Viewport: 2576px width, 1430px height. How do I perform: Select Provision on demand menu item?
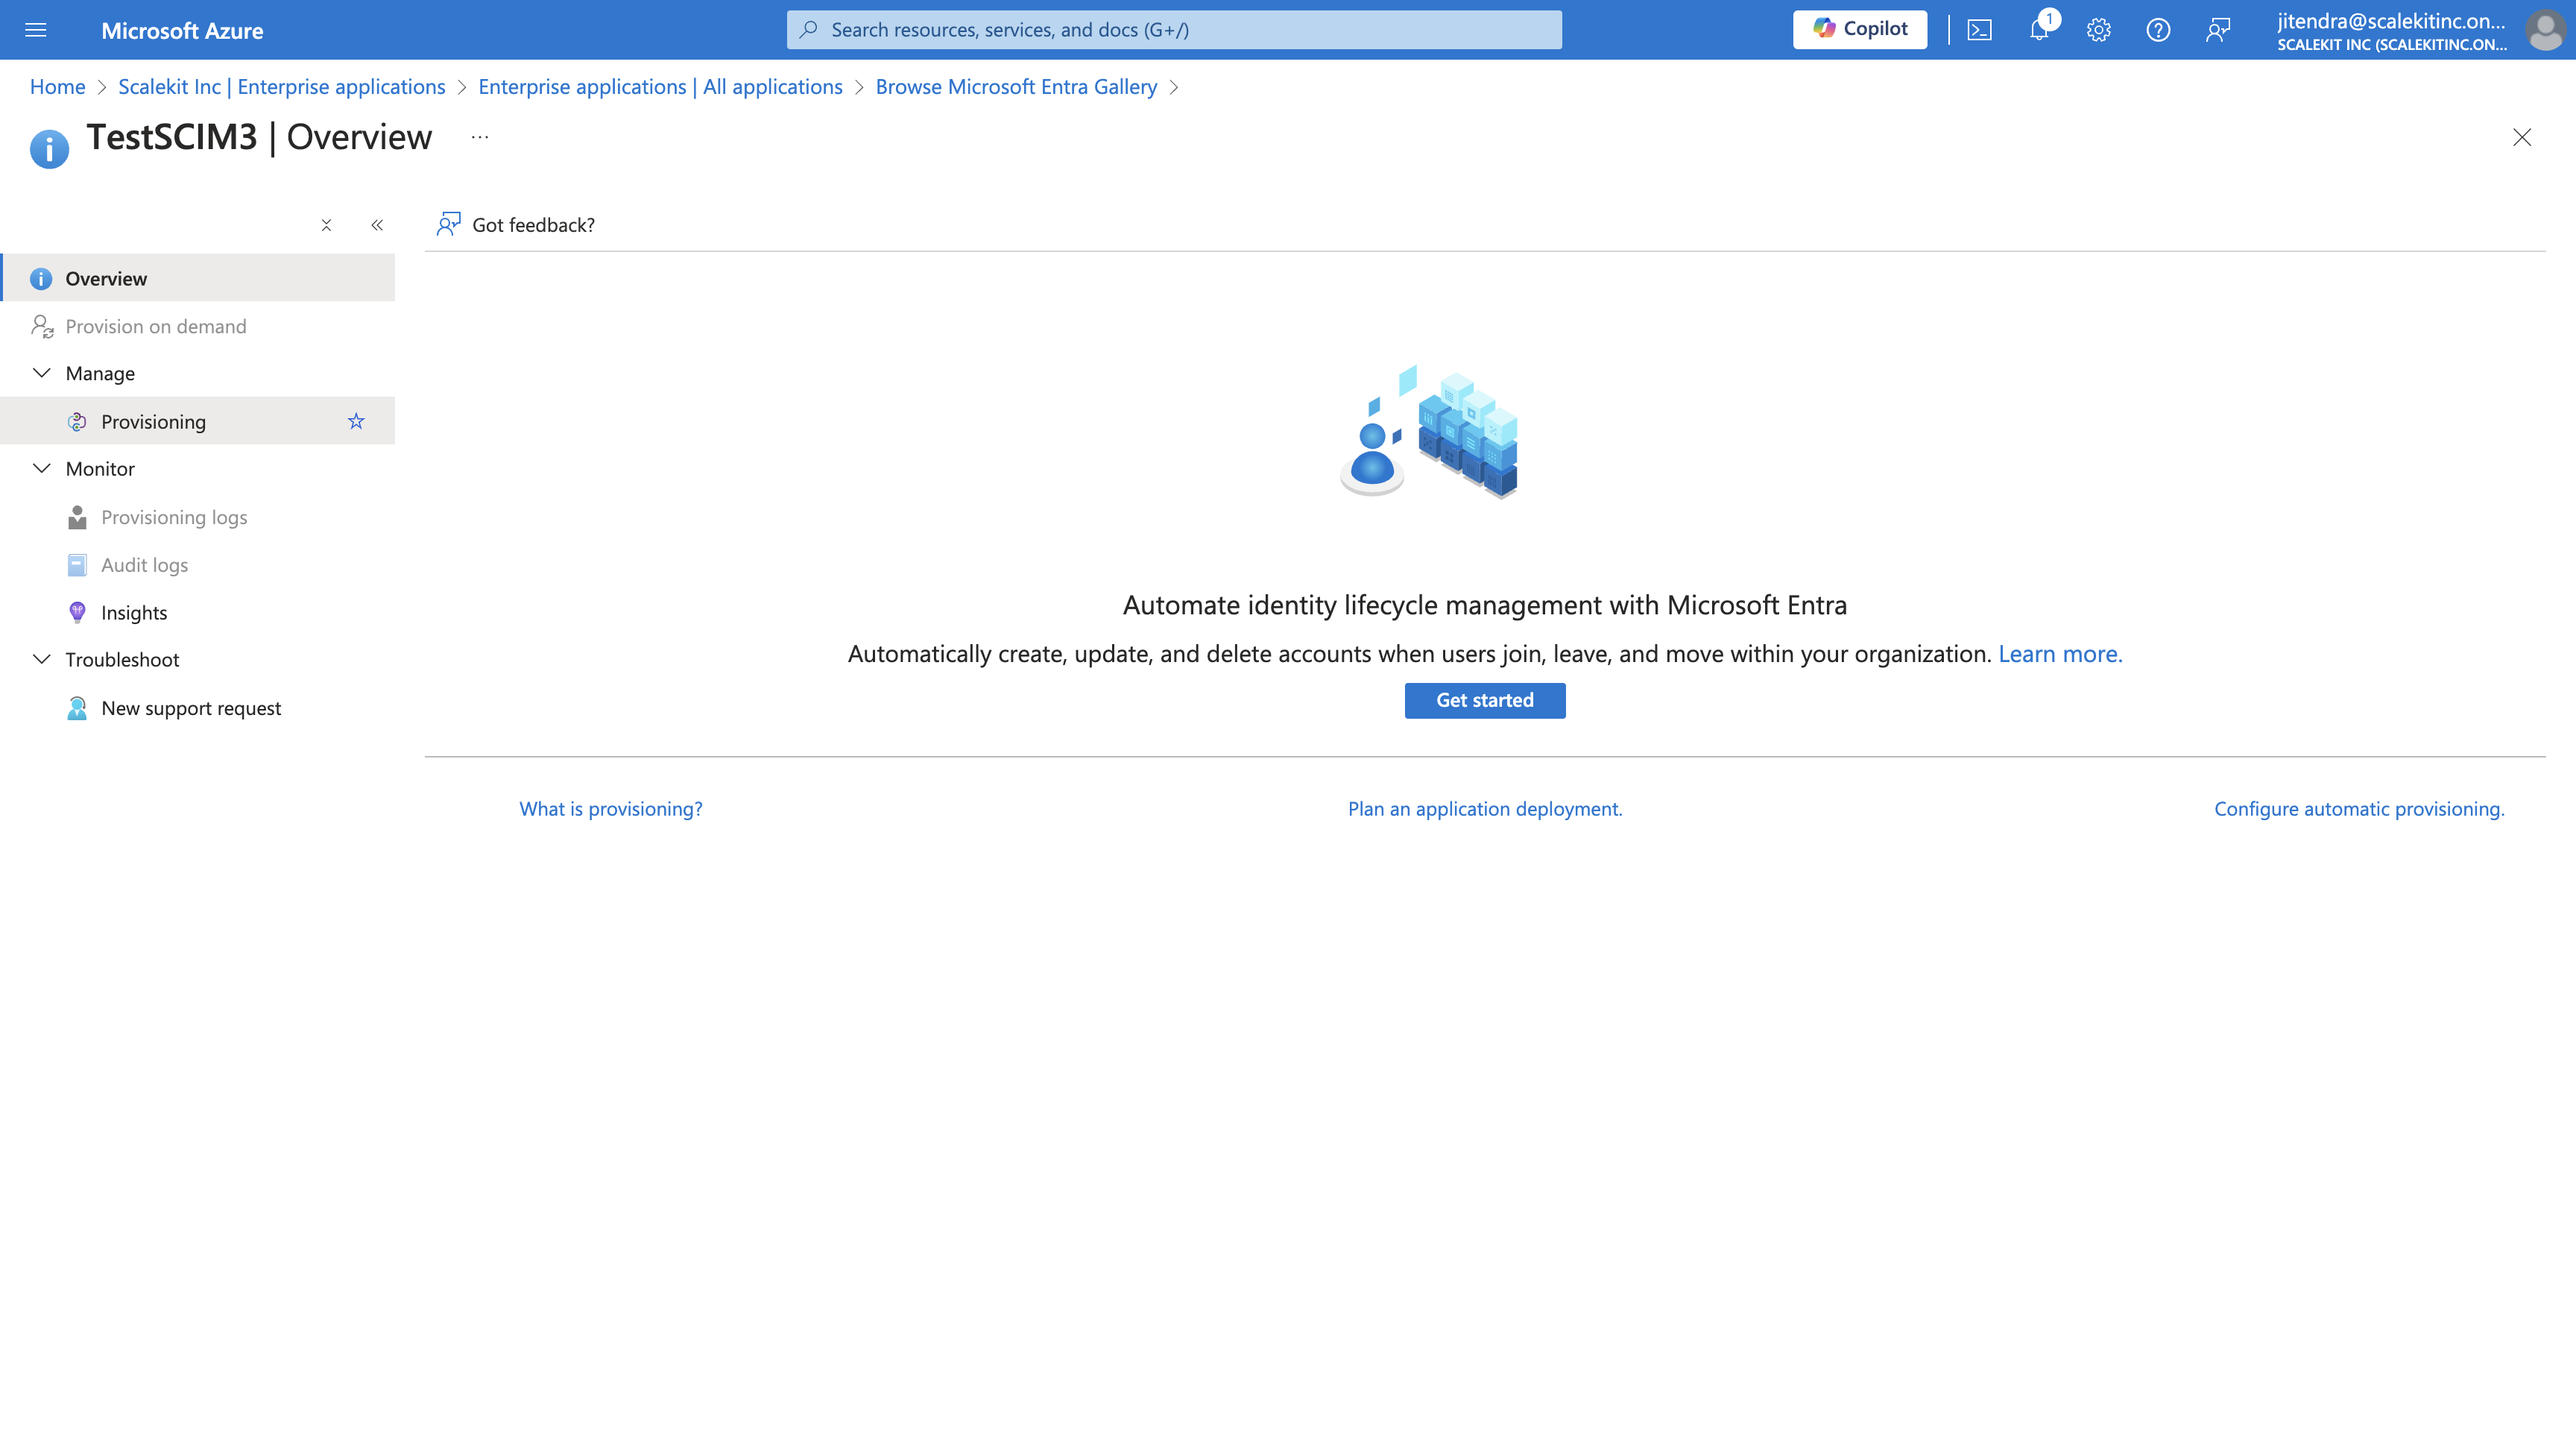click(198, 326)
